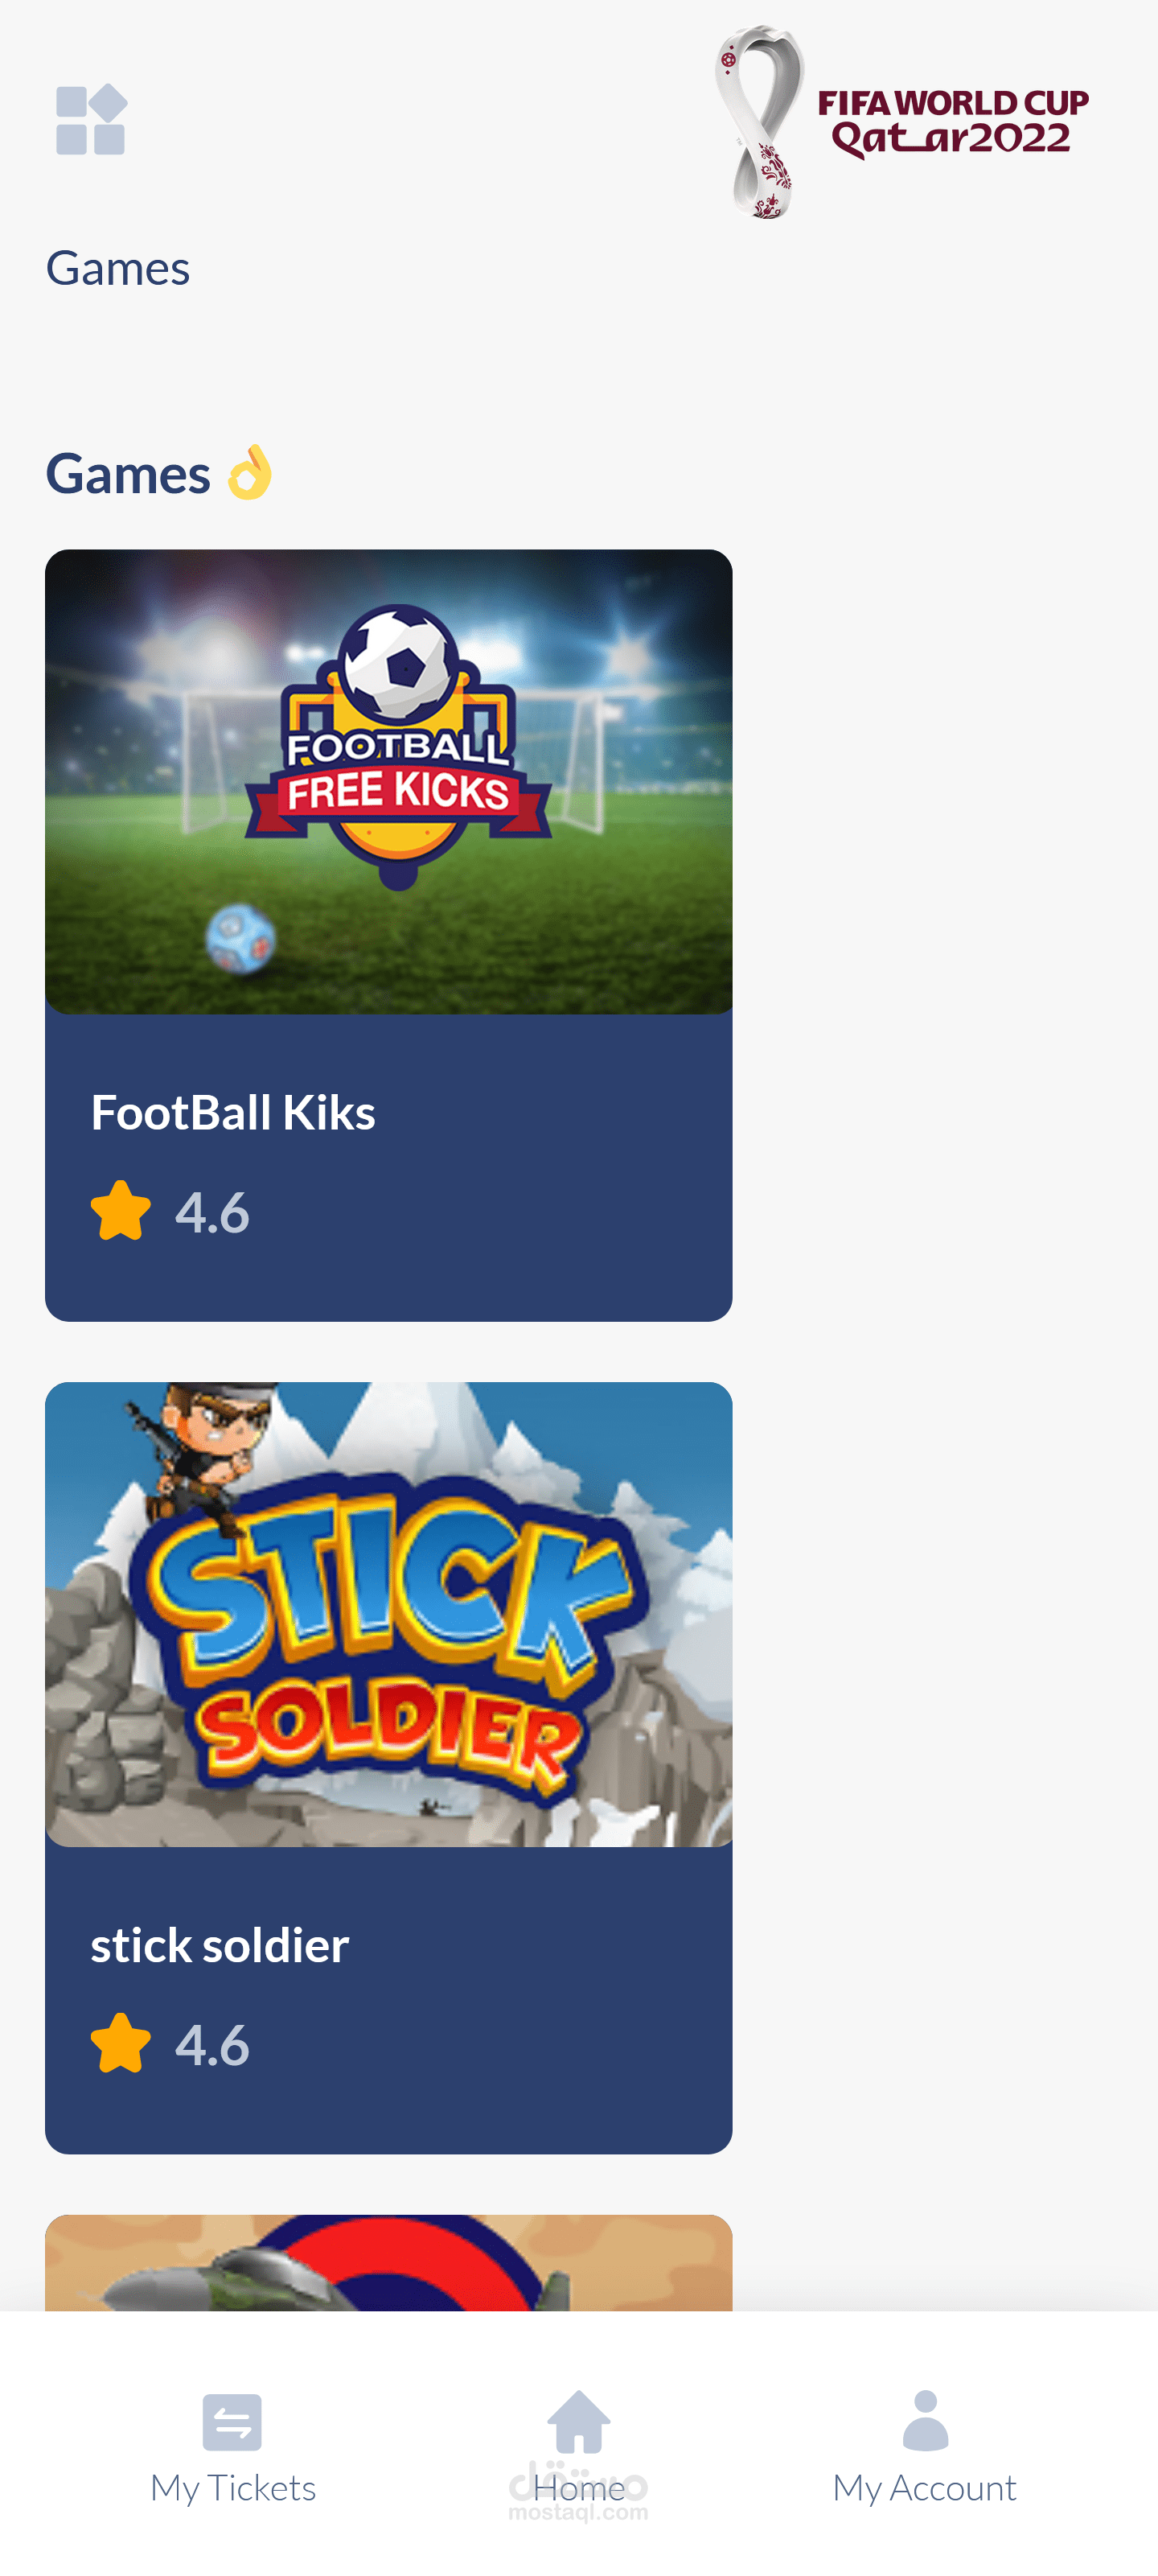Tap the My Account person icon
1158x2576 pixels.
coord(925,2421)
